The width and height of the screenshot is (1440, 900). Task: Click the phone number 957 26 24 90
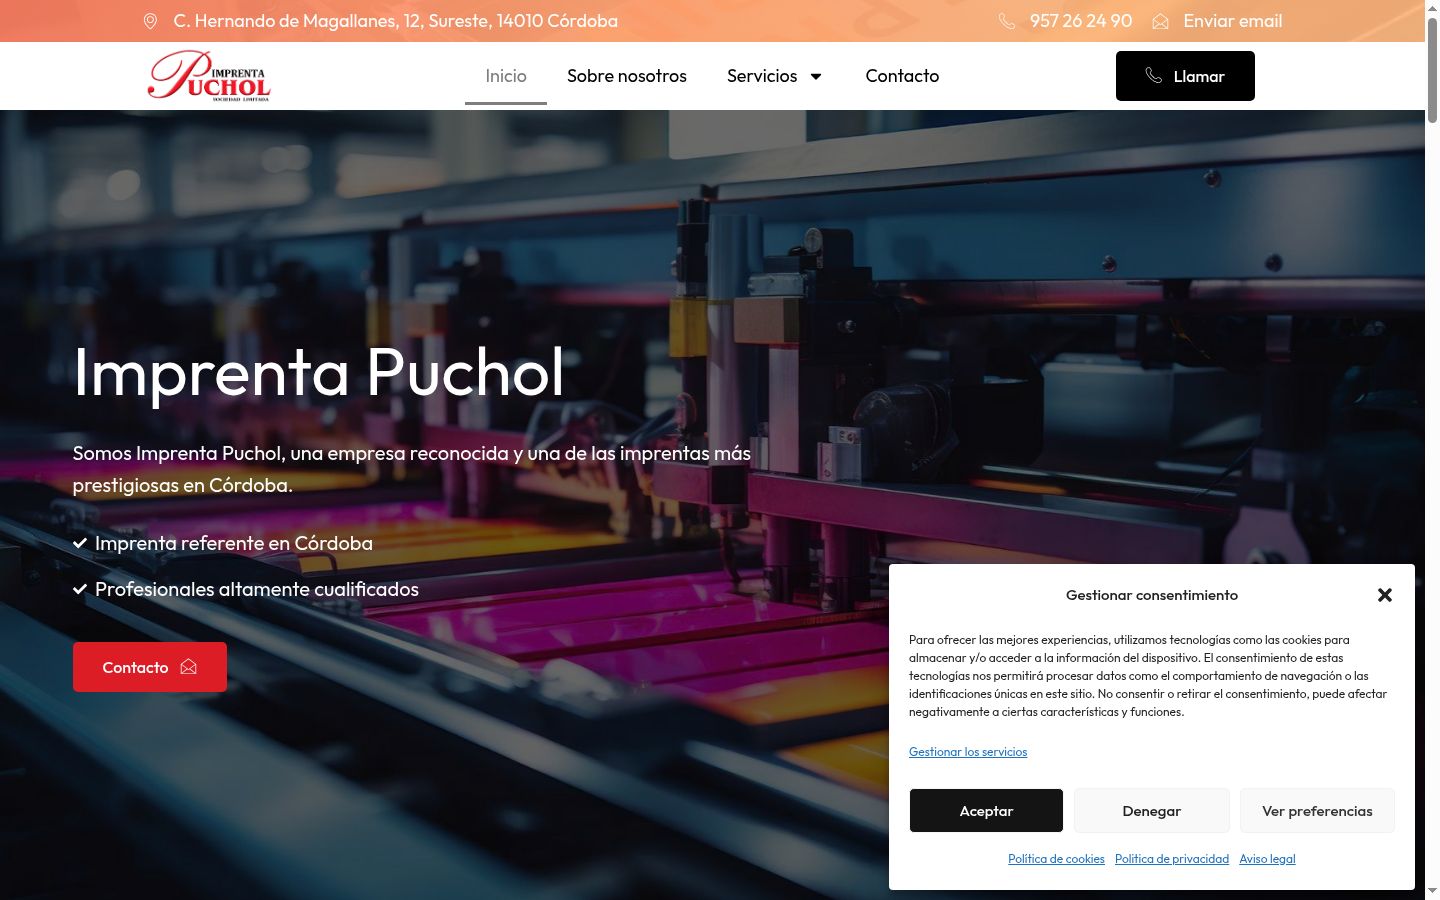1081,21
